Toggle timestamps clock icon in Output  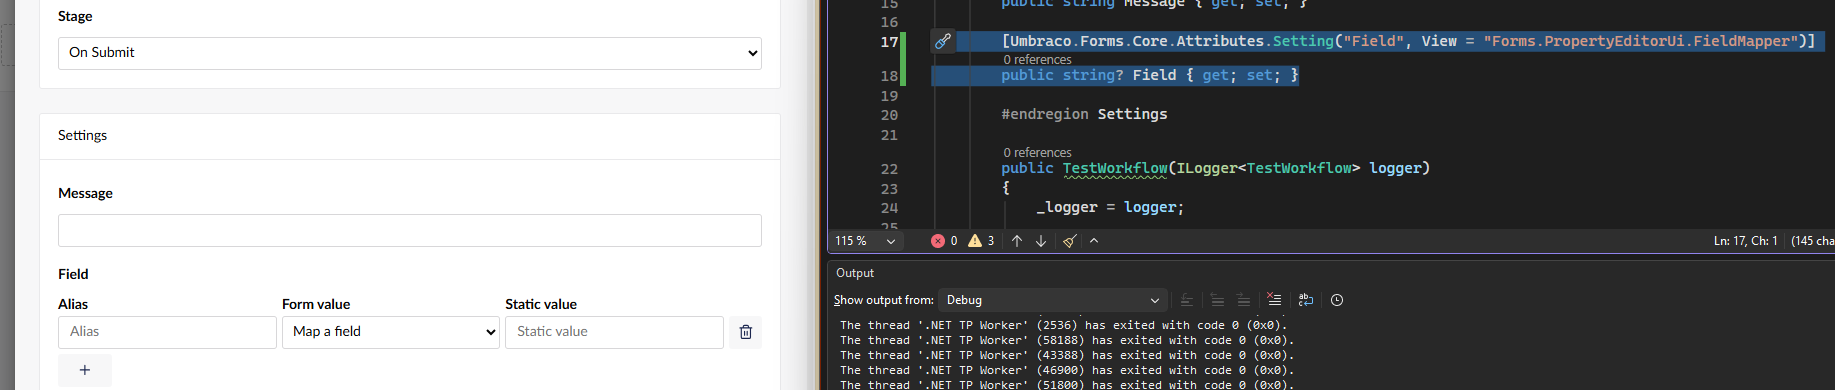1337,300
